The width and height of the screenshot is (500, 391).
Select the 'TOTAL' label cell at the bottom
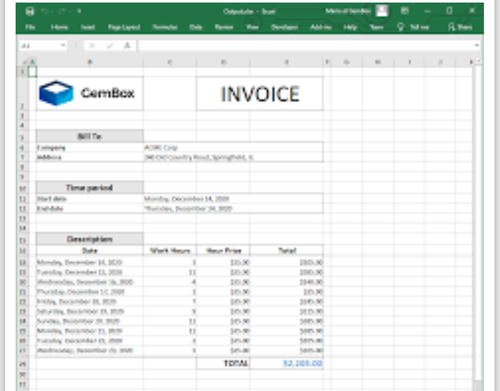coord(223,363)
